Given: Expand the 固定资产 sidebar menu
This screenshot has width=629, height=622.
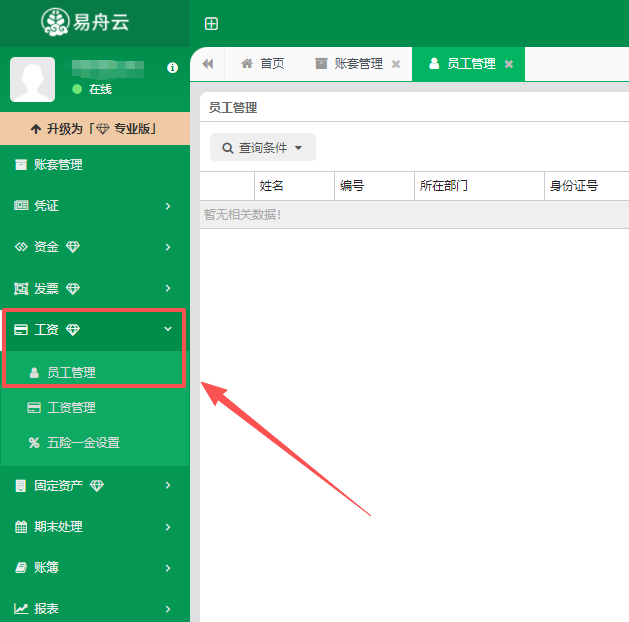Looking at the screenshot, I should coord(94,486).
